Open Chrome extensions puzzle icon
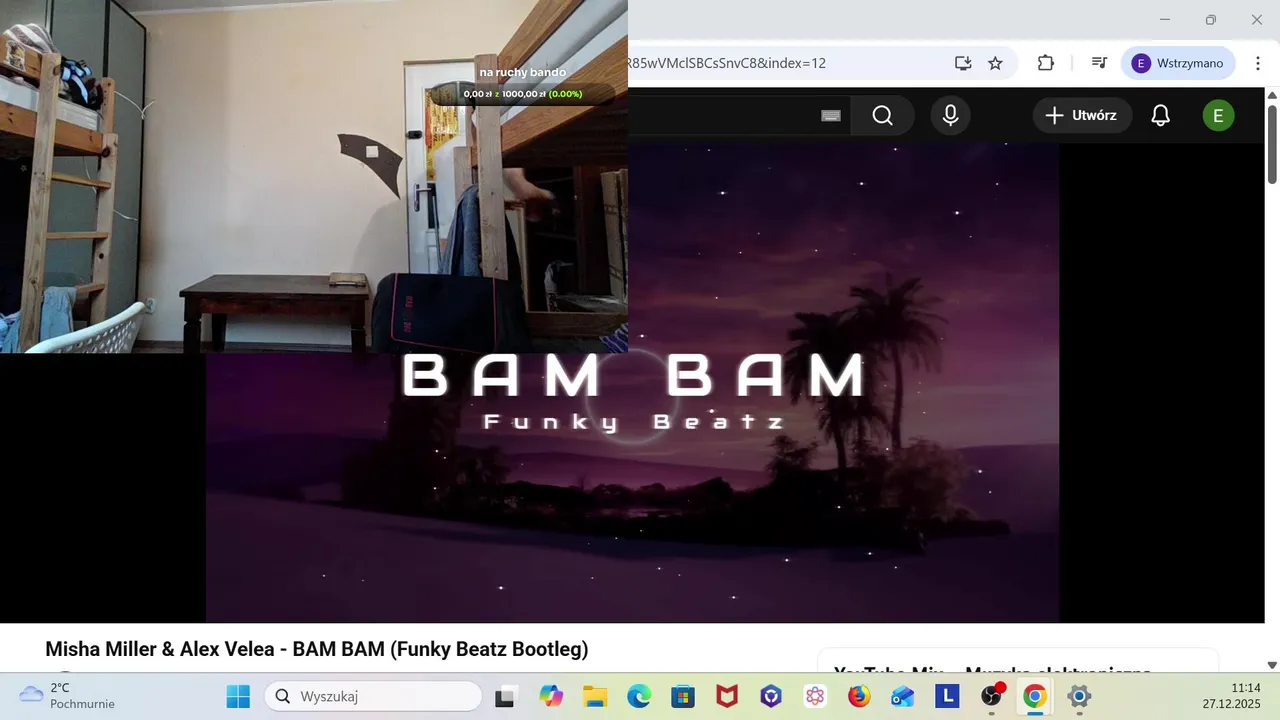 pos(1046,63)
